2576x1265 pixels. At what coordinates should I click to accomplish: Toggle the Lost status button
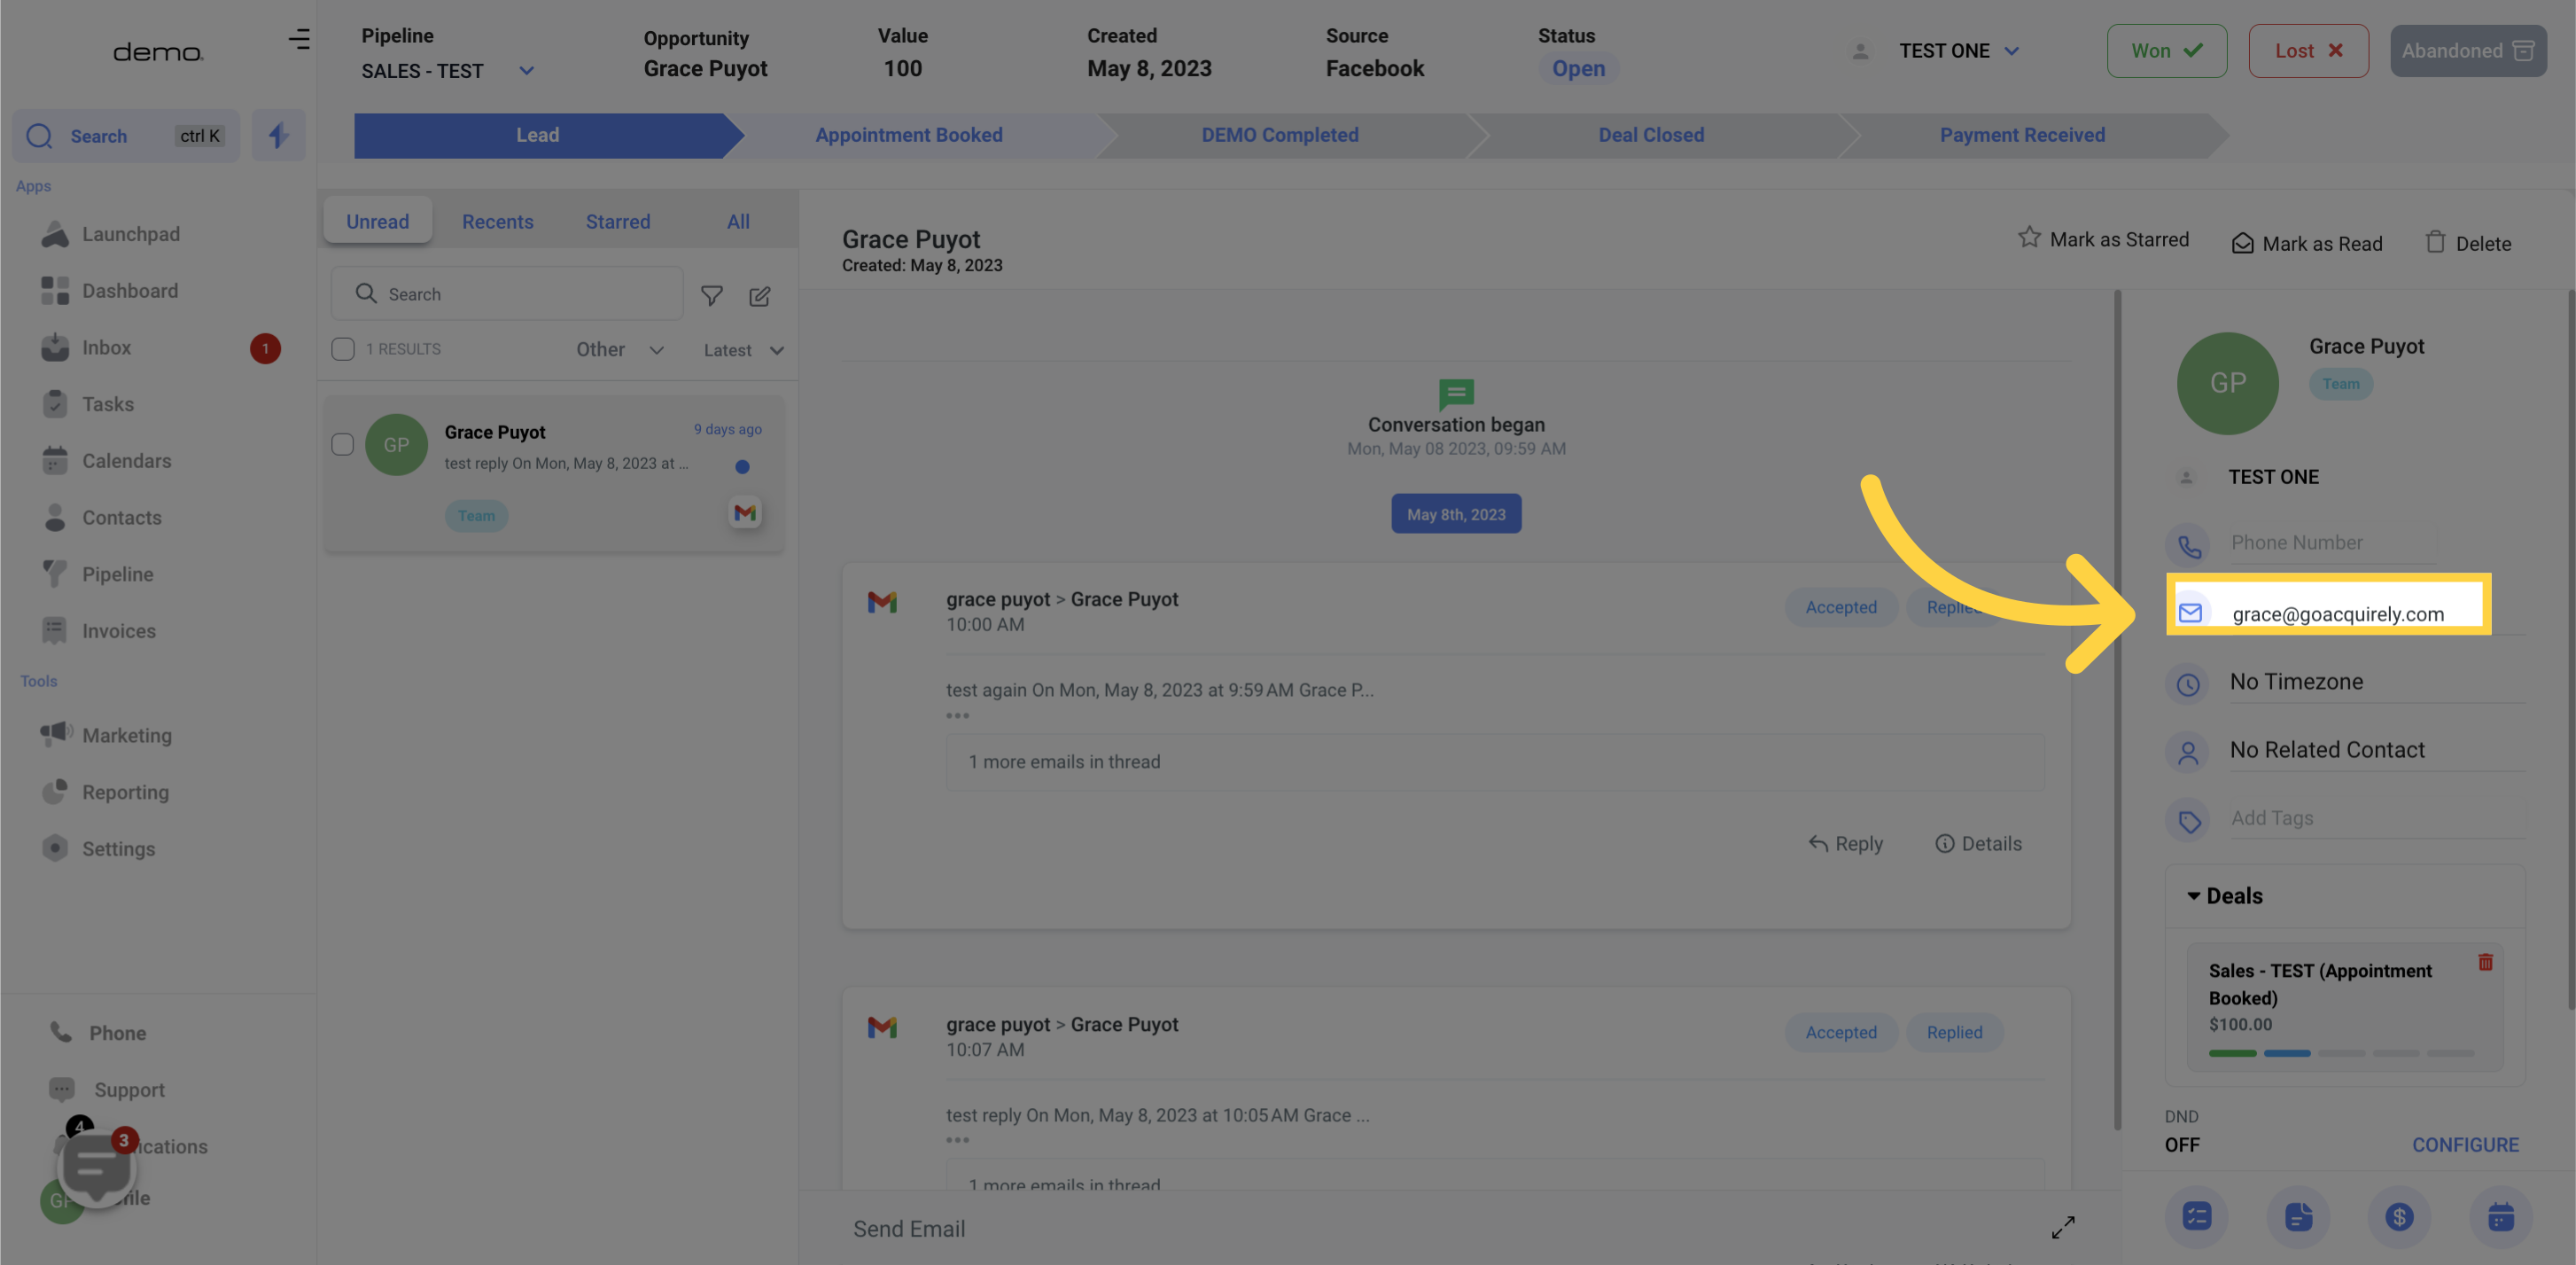(2308, 50)
